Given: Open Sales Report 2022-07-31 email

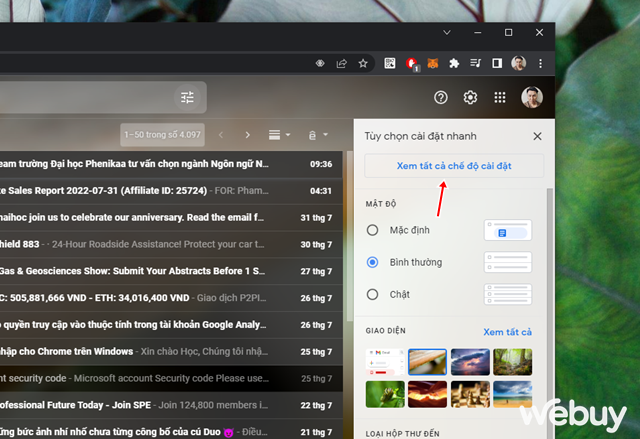Looking at the screenshot, I should pyautogui.click(x=171, y=191).
